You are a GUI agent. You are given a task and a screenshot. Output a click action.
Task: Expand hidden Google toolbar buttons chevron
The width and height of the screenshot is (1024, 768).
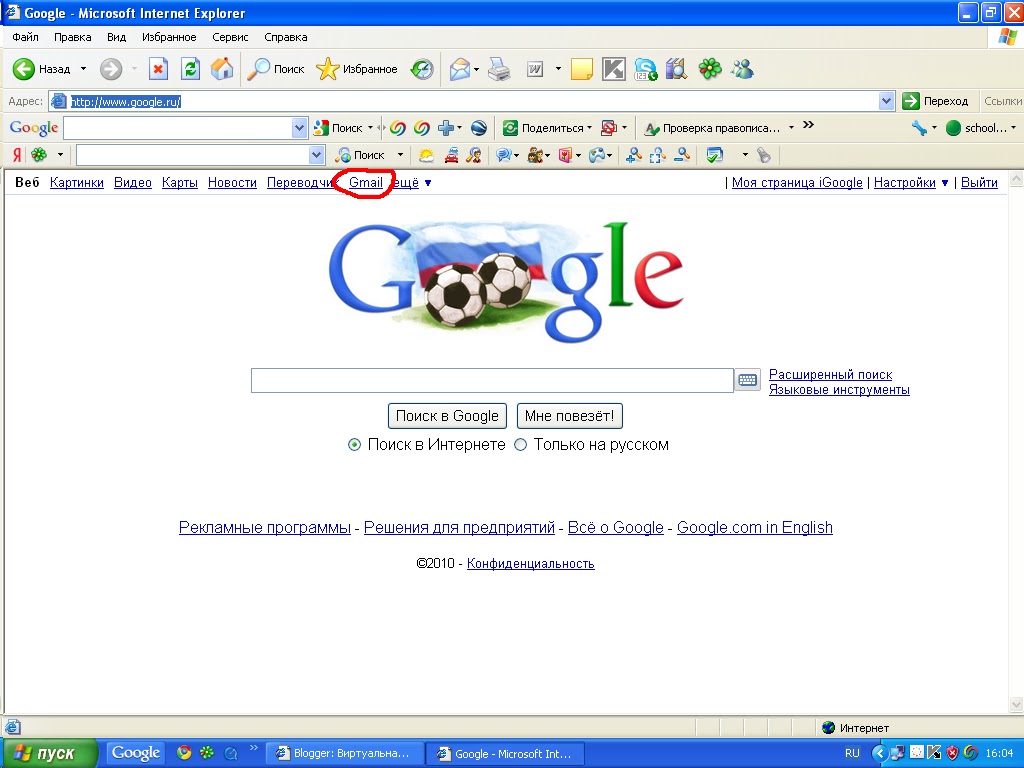click(x=808, y=125)
